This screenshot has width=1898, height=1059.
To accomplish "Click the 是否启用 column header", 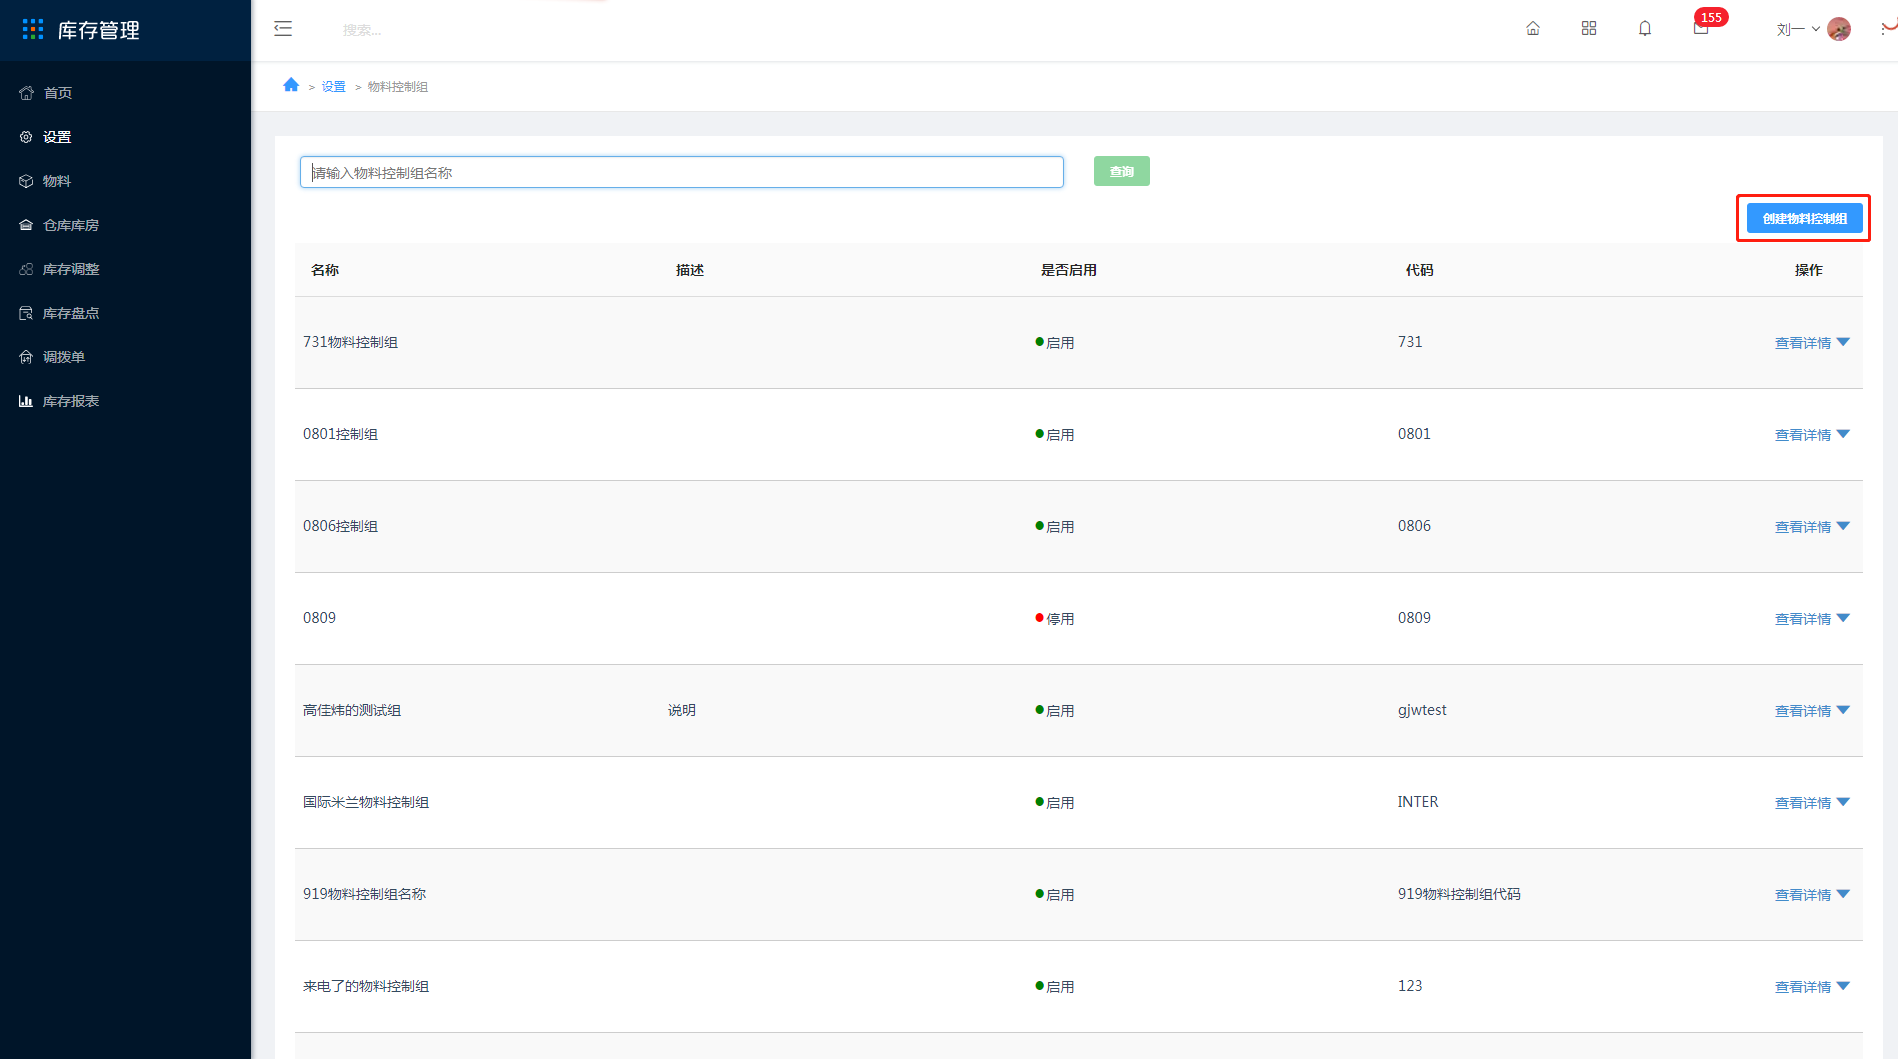I will tap(1068, 270).
